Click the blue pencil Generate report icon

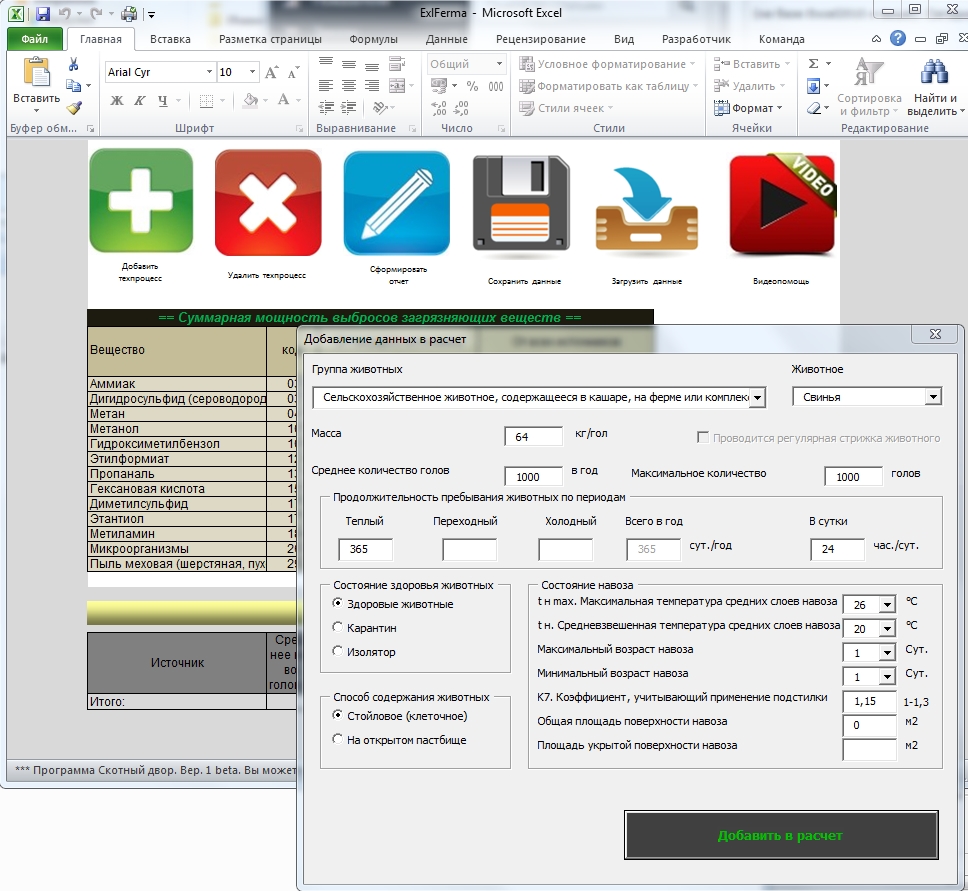coord(397,203)
